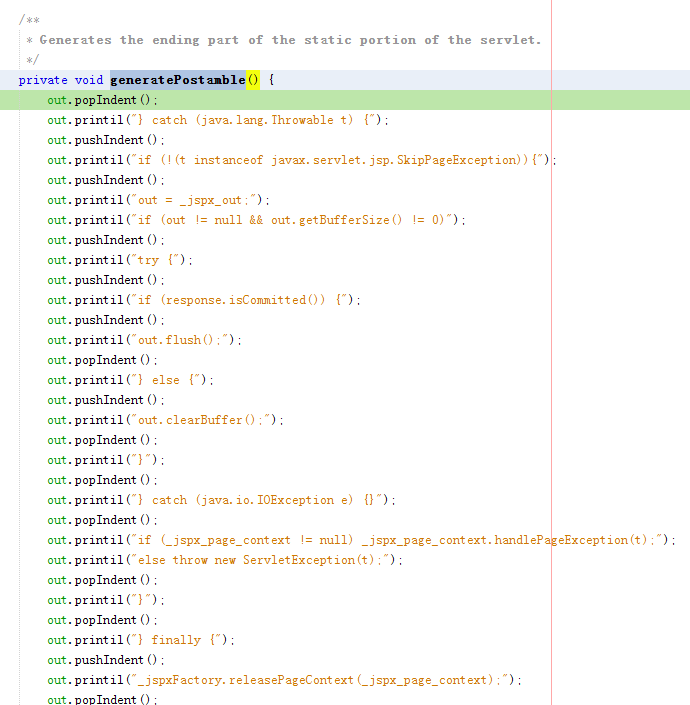The image size is (690, 705).
Task: Click '_jspx_page_context != null' condition text
Action: (x=255, y=540)
